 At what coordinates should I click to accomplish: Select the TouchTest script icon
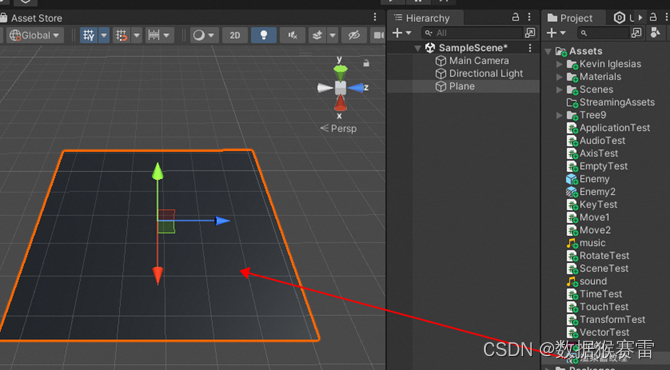click(572, 307)
